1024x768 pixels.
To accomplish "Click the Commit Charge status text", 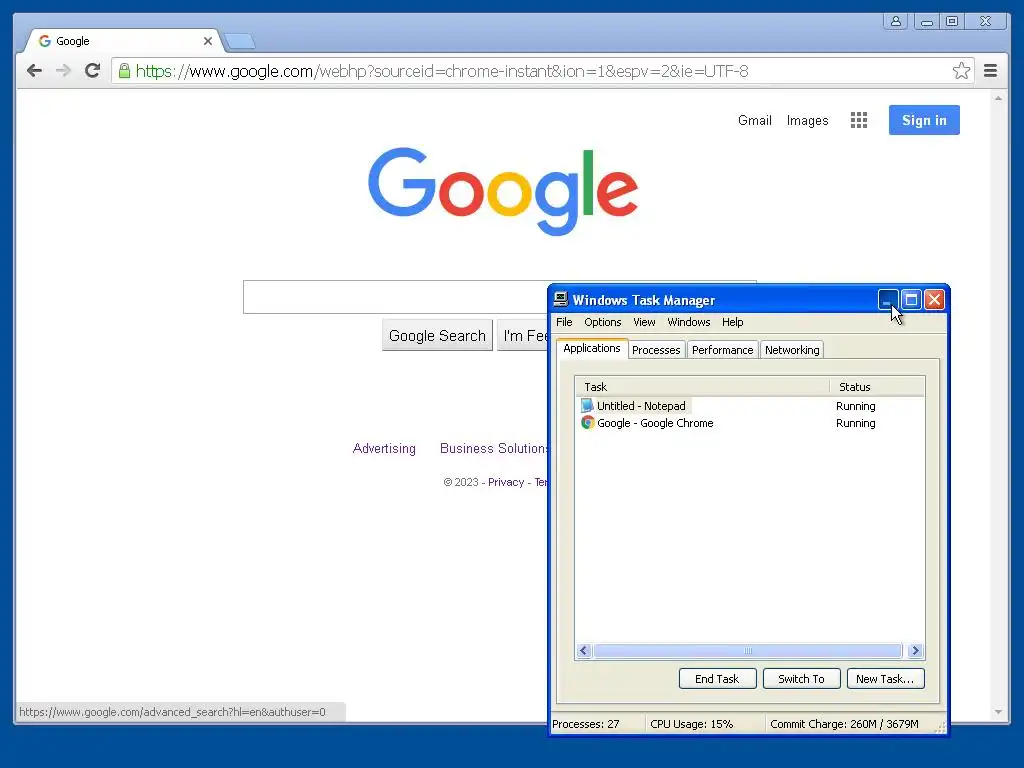I will (x=844, y=724).
